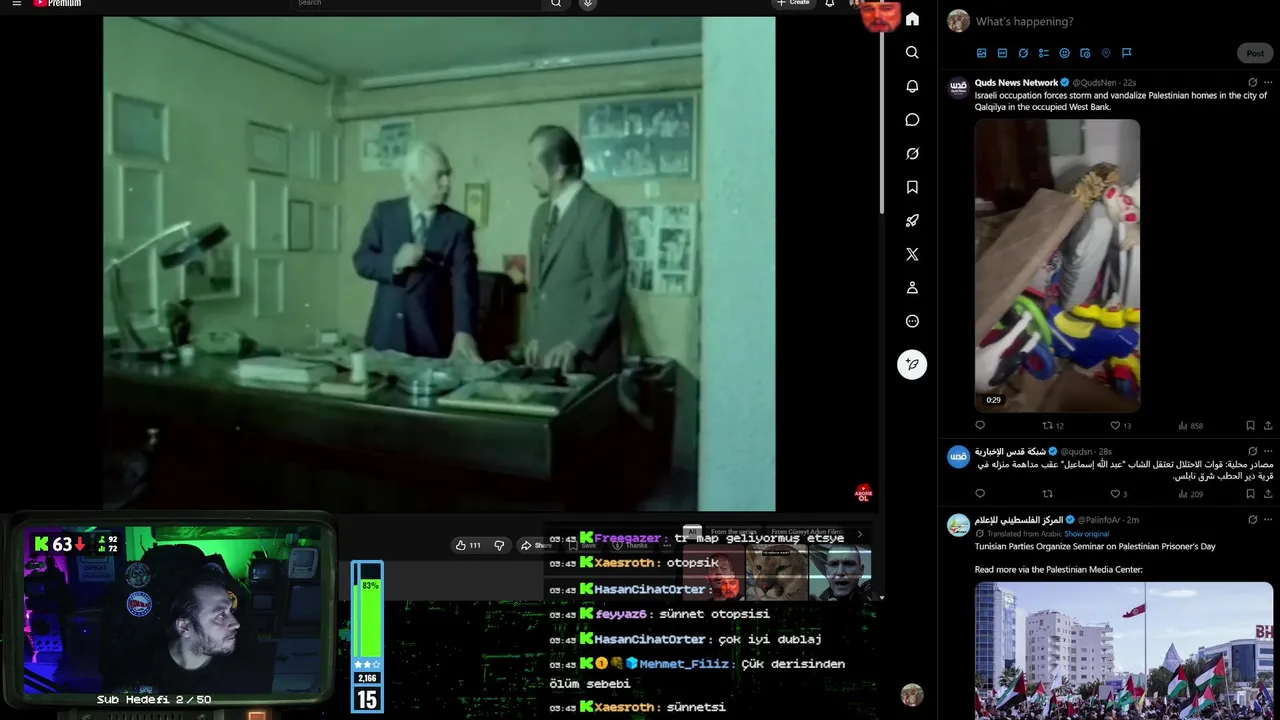Image resolution: width=1280 pixels, height=720 pixels.
Task: View analytics showing 858 views
Action: (x=1190, y=425)
